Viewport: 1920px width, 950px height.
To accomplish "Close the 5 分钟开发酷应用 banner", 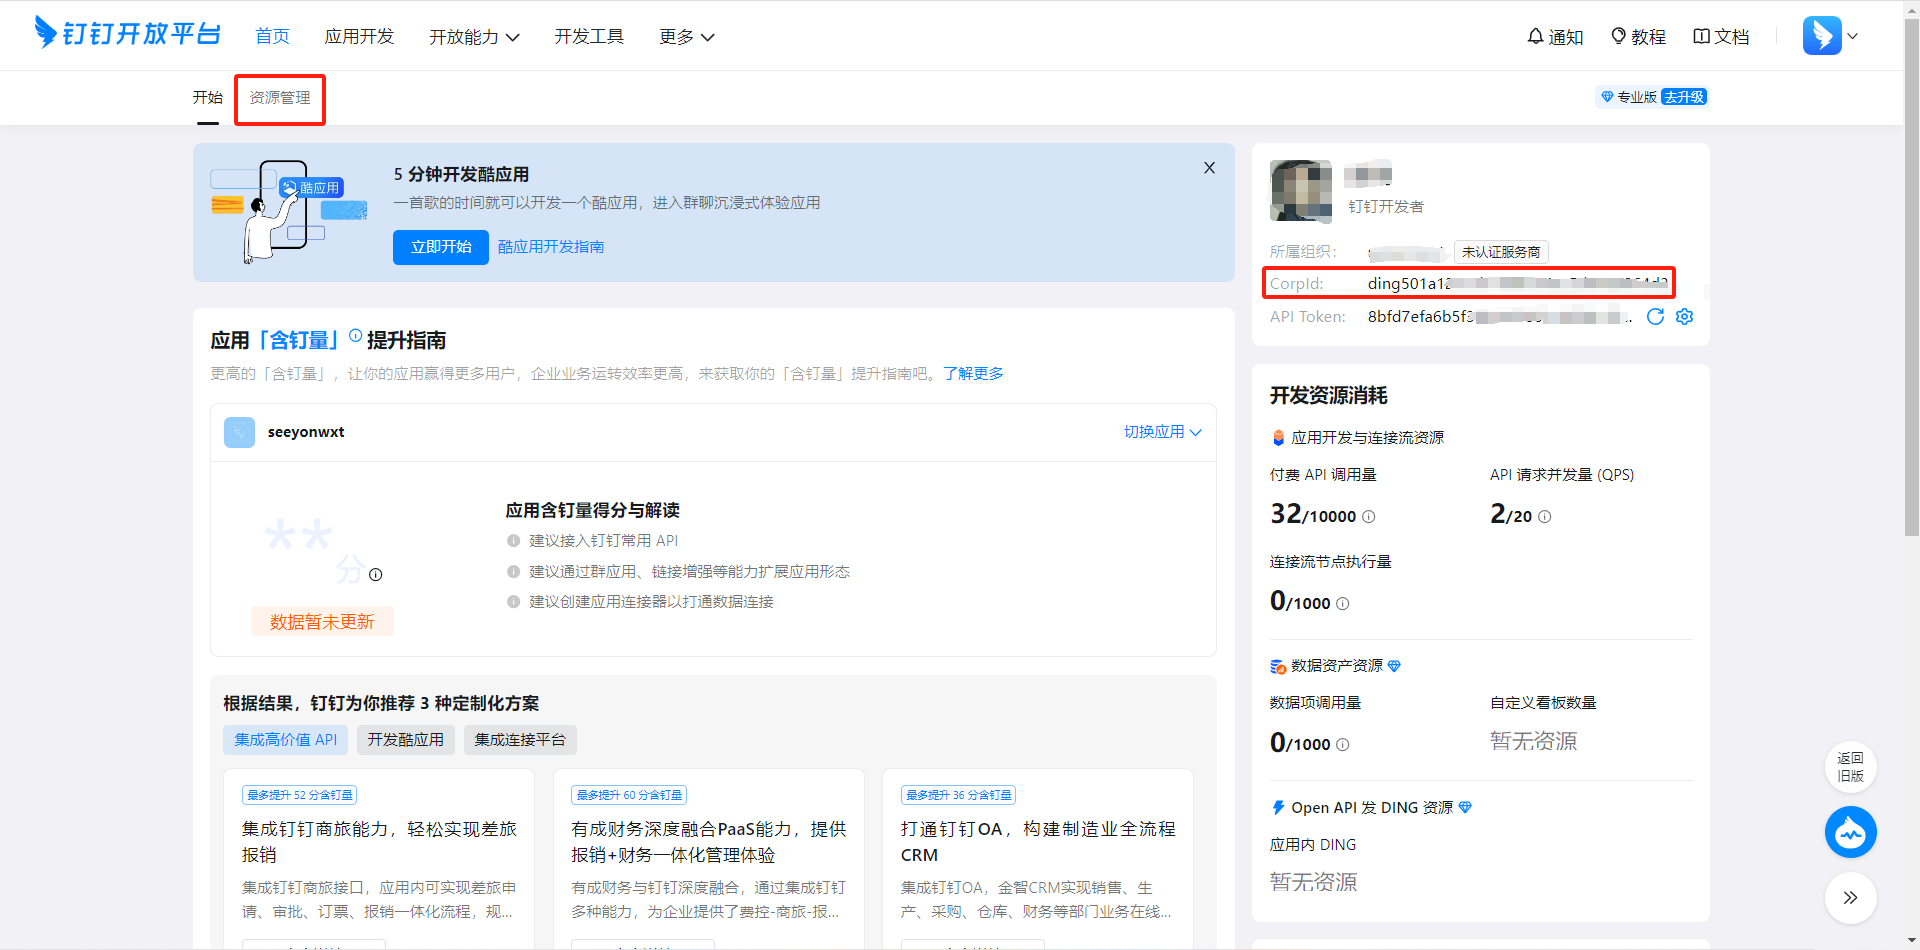I will click(1209, 168).
